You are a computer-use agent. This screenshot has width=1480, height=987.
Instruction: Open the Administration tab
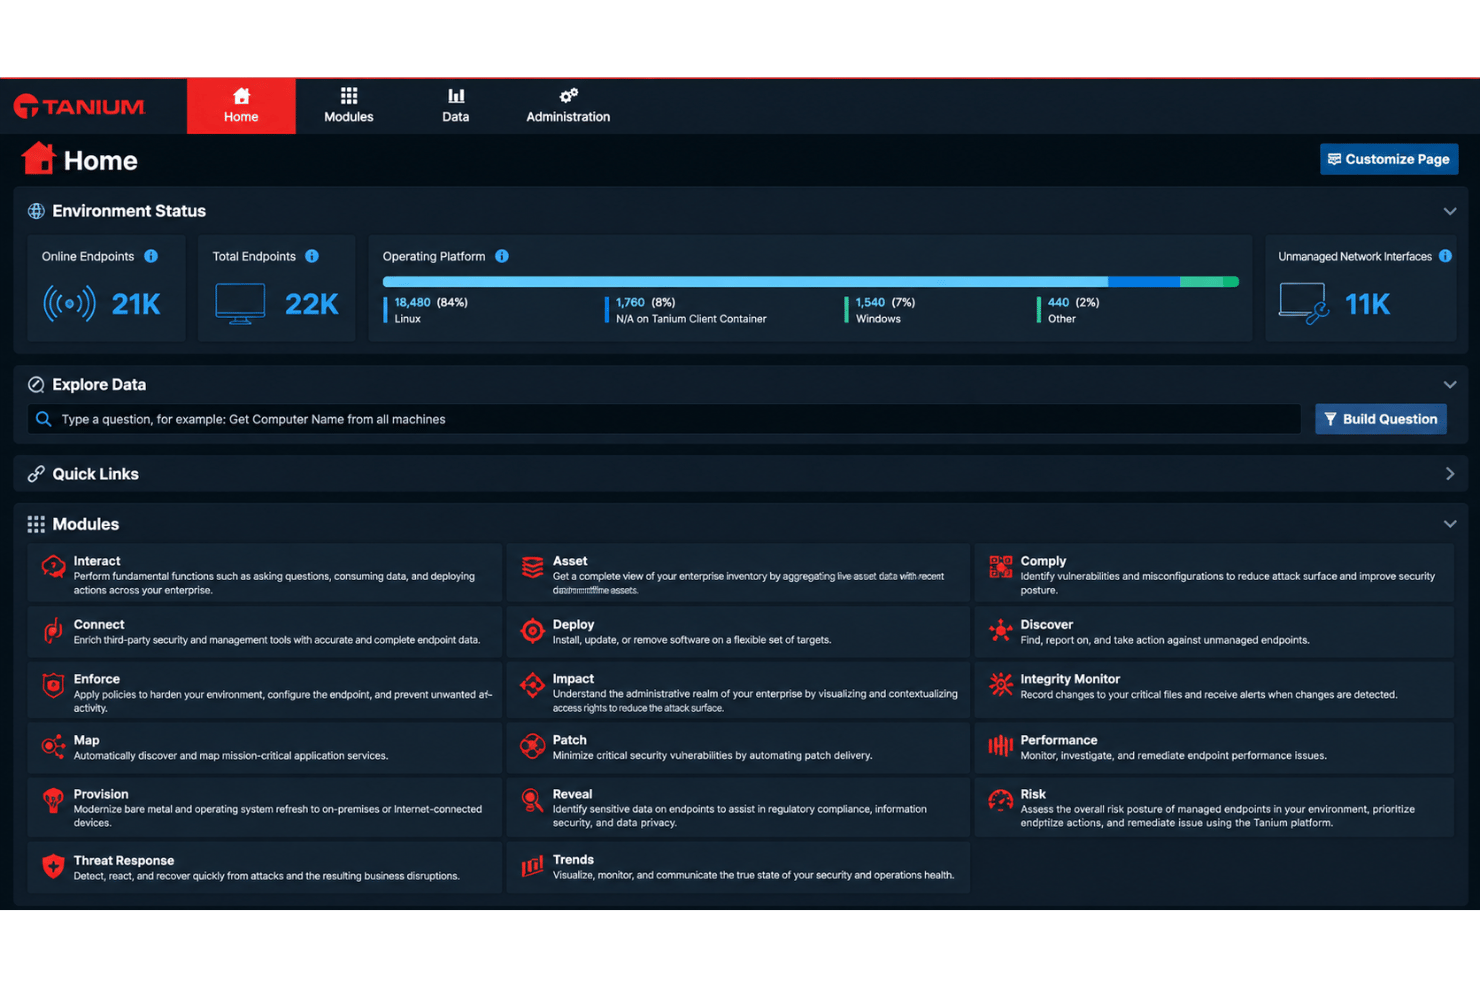568,106
